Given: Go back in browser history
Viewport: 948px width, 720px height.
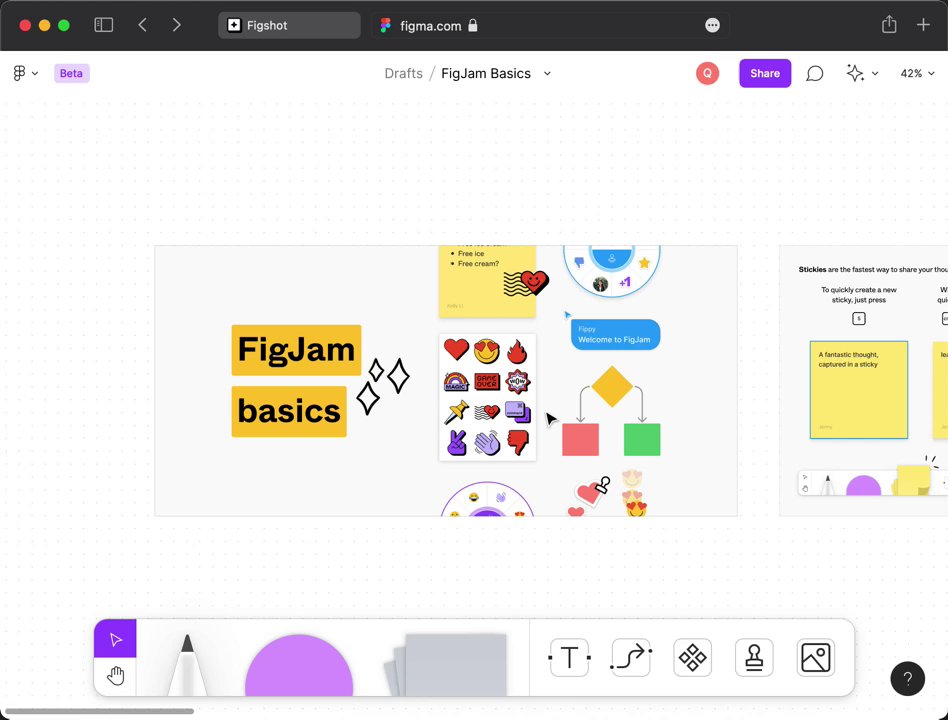Looking at the screenshot, I should tap(142, 25).
